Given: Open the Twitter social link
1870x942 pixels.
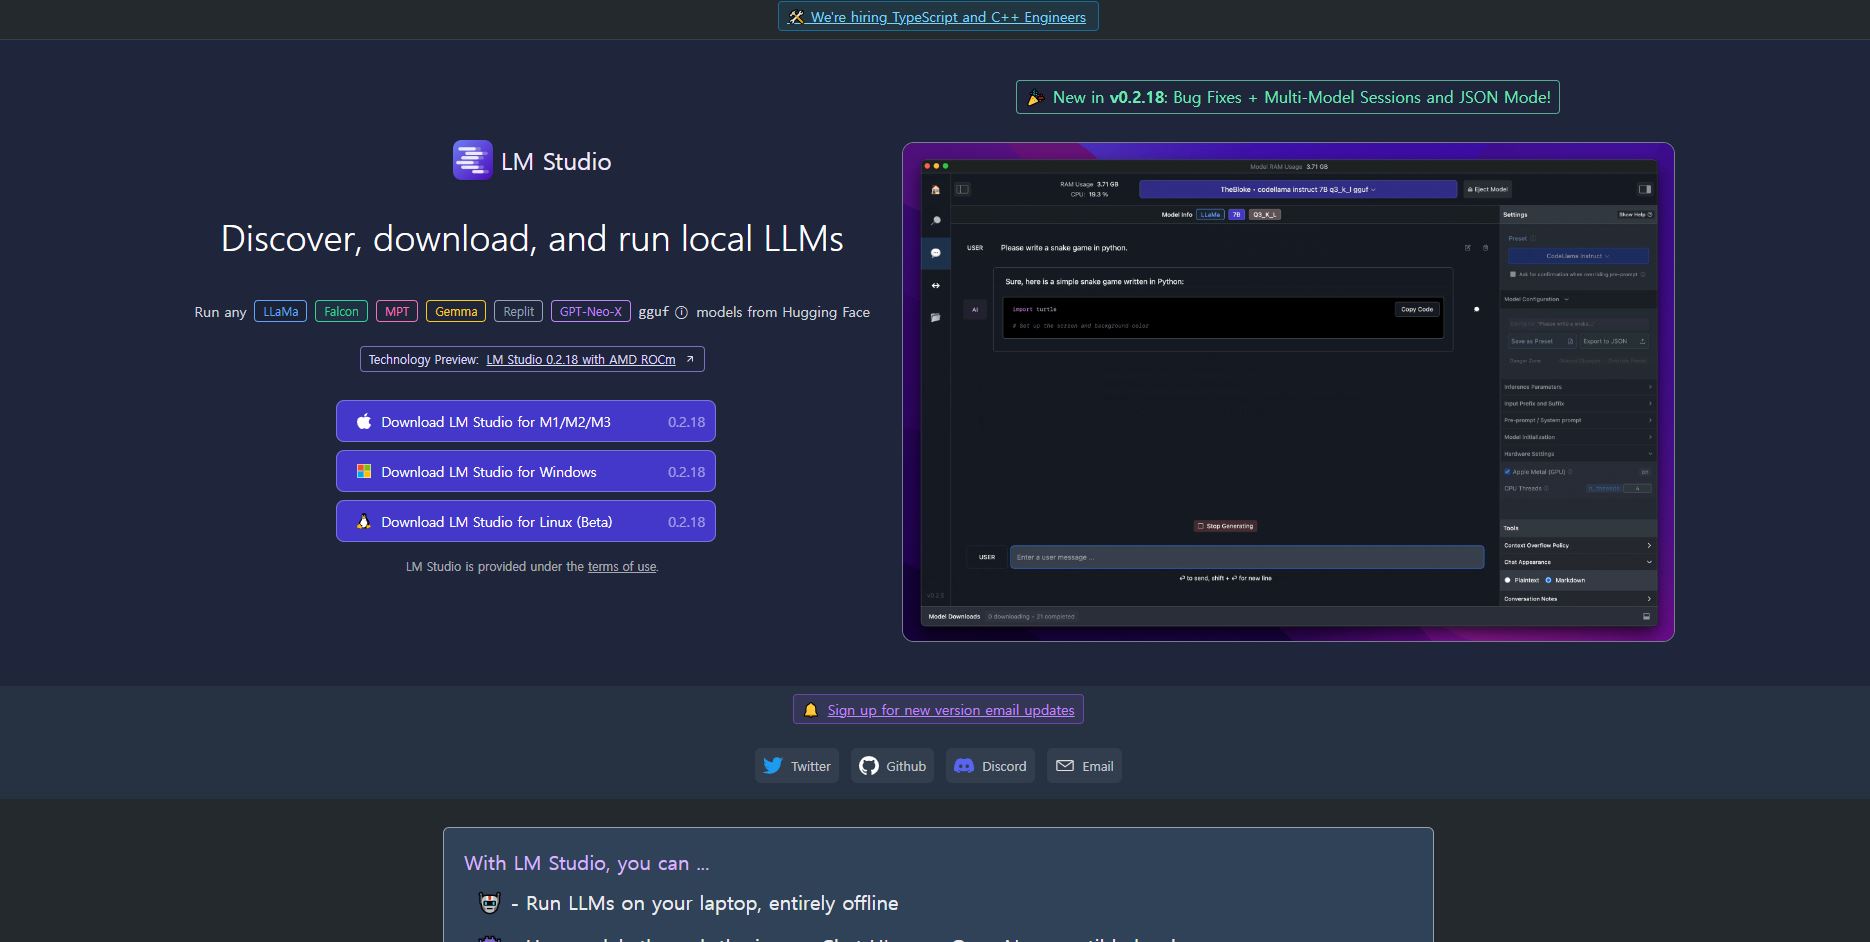Looking at the screenshot, I should pos(797,766).
